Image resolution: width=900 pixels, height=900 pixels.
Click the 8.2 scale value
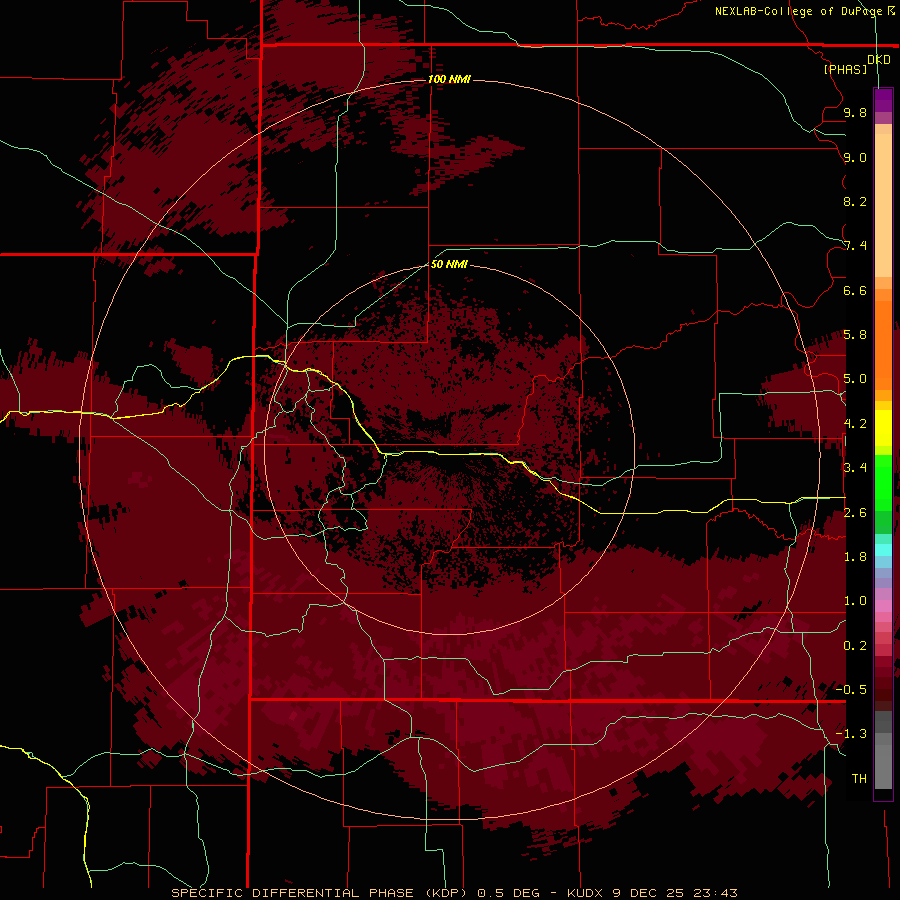pyautogui.click(x=855, y=201)
